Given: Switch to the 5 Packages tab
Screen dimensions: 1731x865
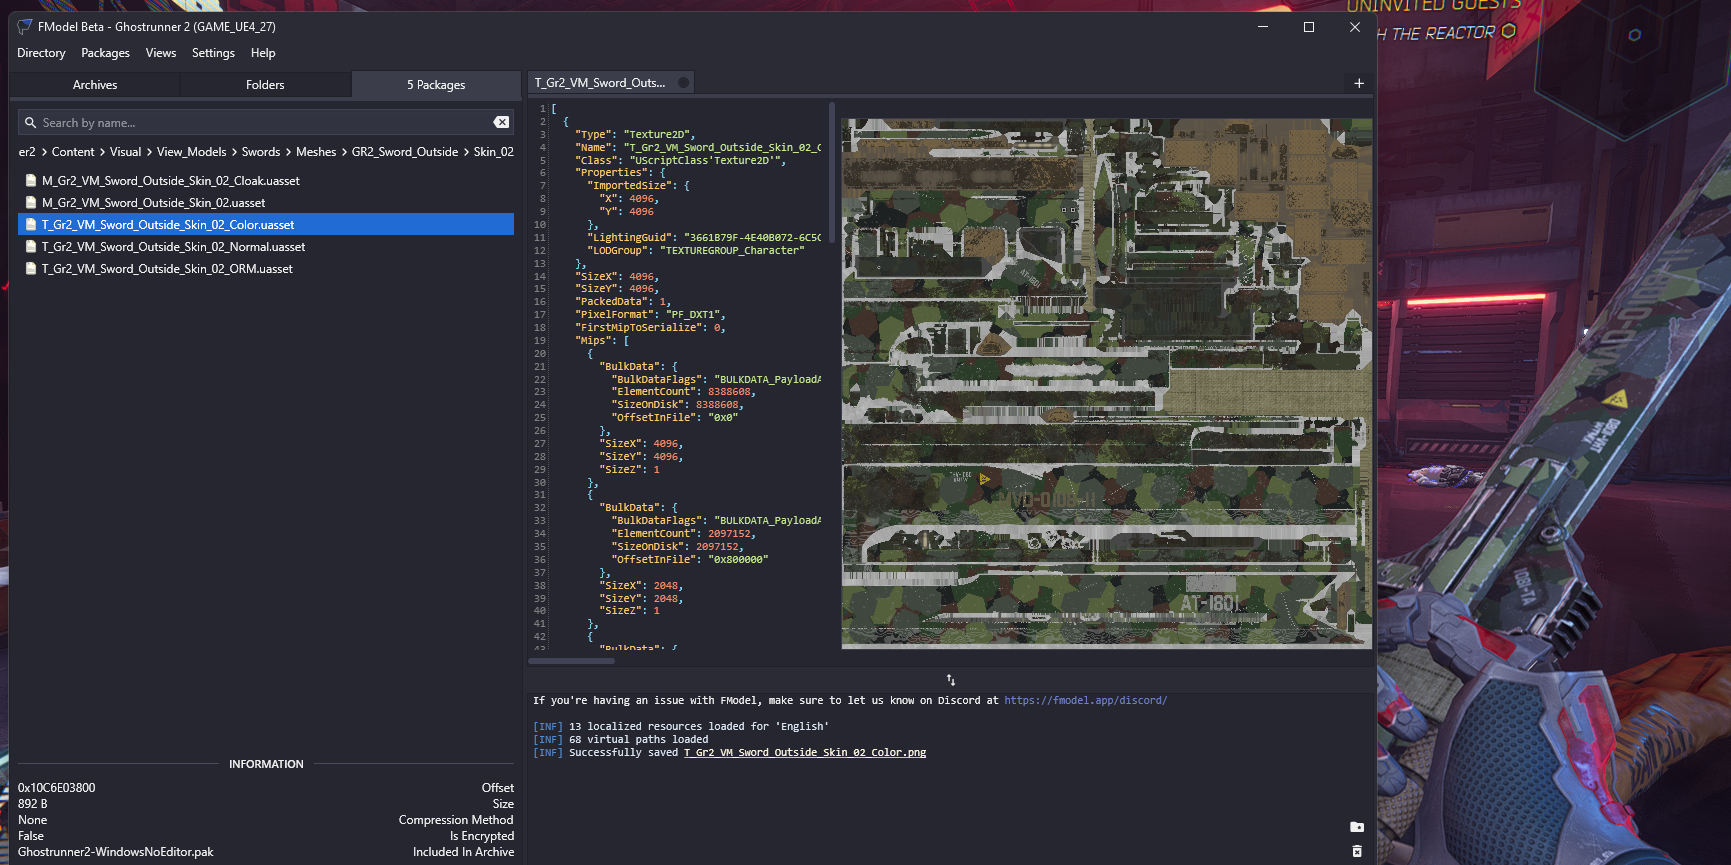Looking at the screenshot, I should click(x=436, y=85).
